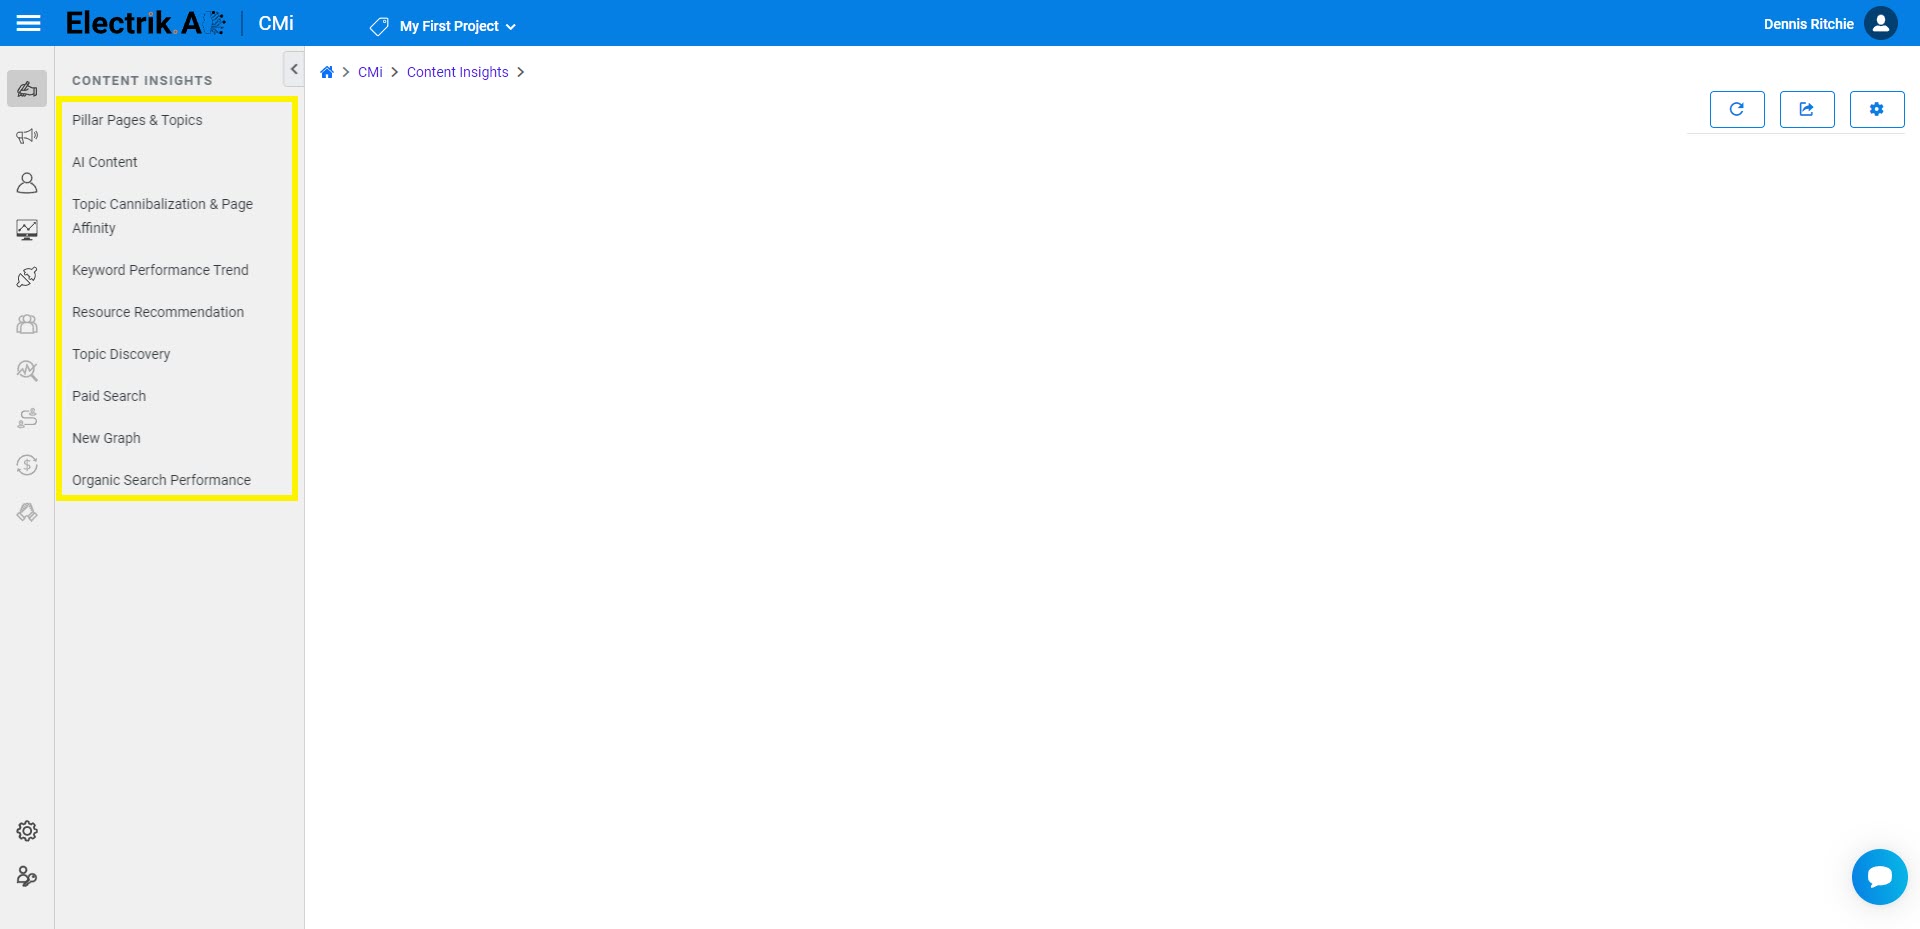Click the team group icon in sidebar

tap(27, 323)
